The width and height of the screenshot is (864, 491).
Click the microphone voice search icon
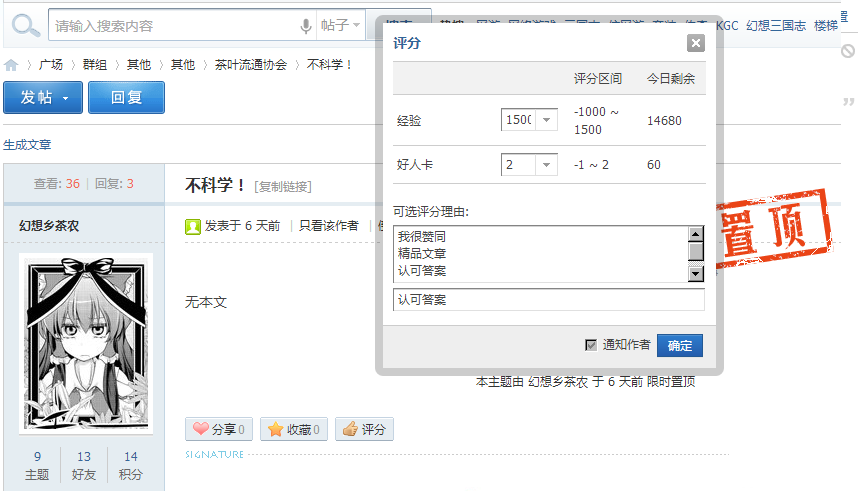click(x=305, y=26)
